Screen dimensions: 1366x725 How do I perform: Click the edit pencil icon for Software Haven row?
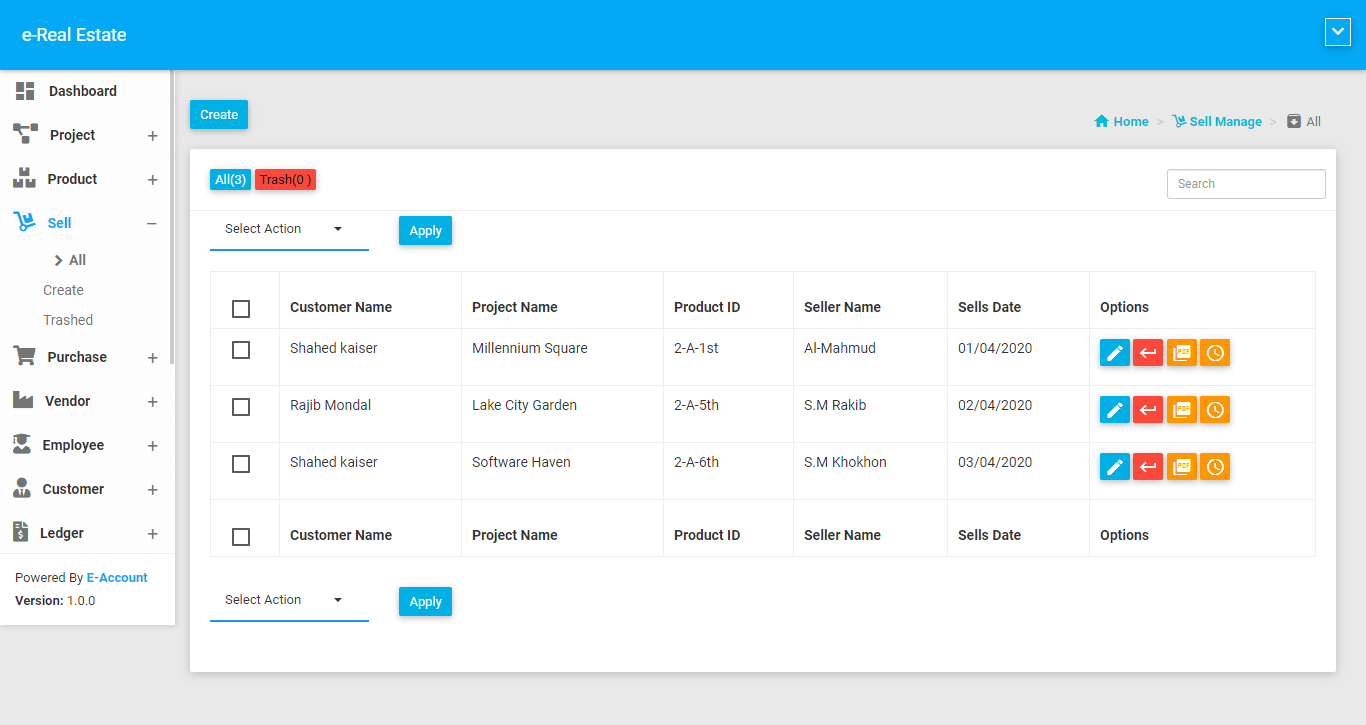tap(1115, 467)
